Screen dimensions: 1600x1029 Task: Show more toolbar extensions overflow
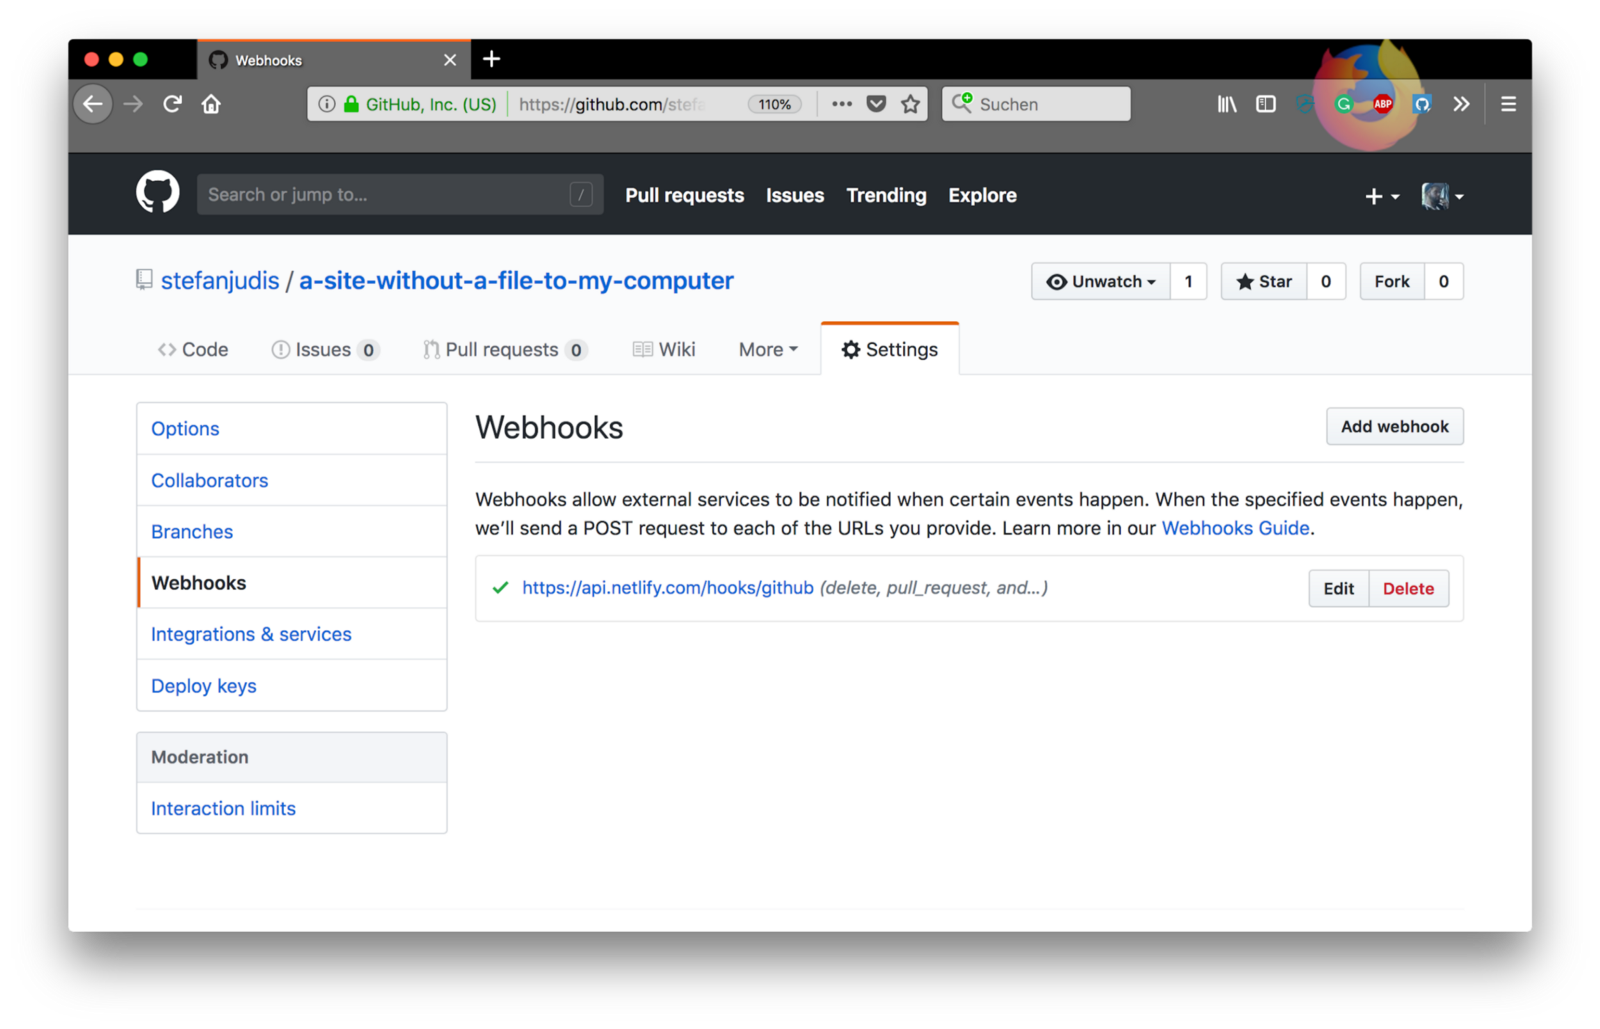(1461, 104)
